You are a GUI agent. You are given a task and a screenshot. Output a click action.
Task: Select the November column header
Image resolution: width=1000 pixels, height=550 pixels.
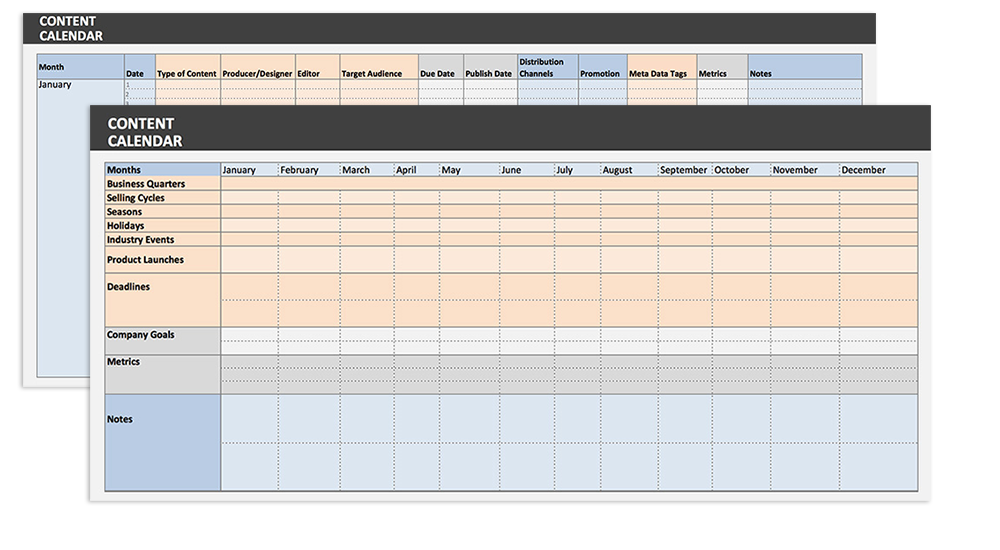pos(805,170)
